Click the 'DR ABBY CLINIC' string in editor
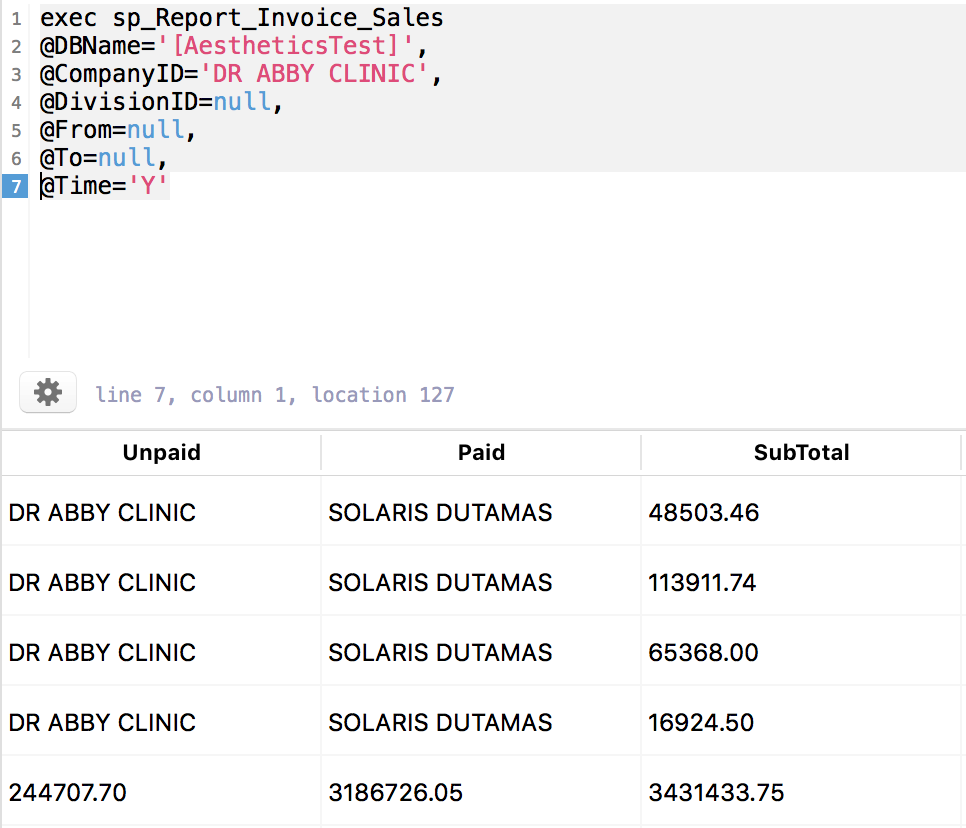966x828 pixels. 314,74
